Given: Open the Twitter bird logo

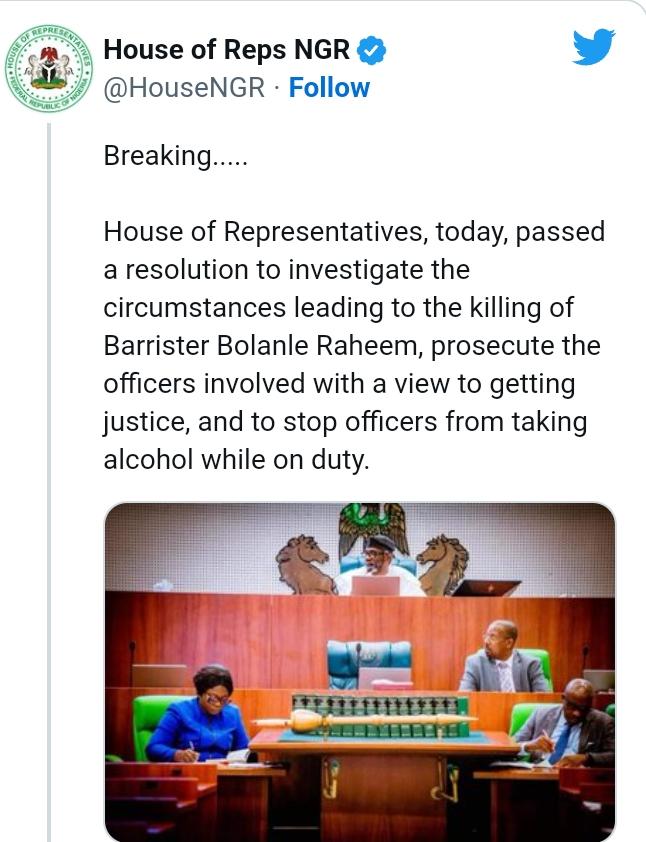Looking at the screenshot, I should point(593,47).
